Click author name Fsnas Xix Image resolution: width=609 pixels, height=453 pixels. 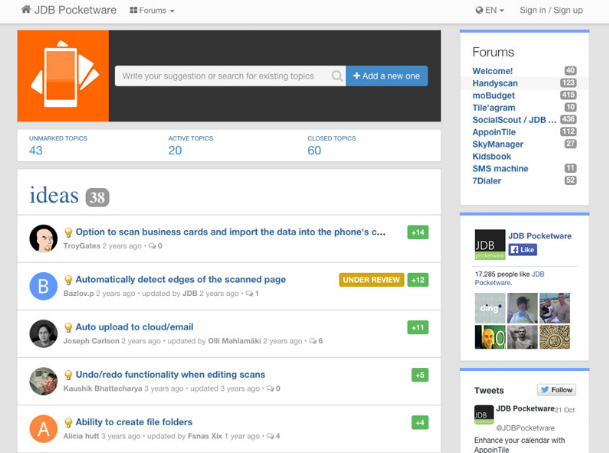coord(205,436)
